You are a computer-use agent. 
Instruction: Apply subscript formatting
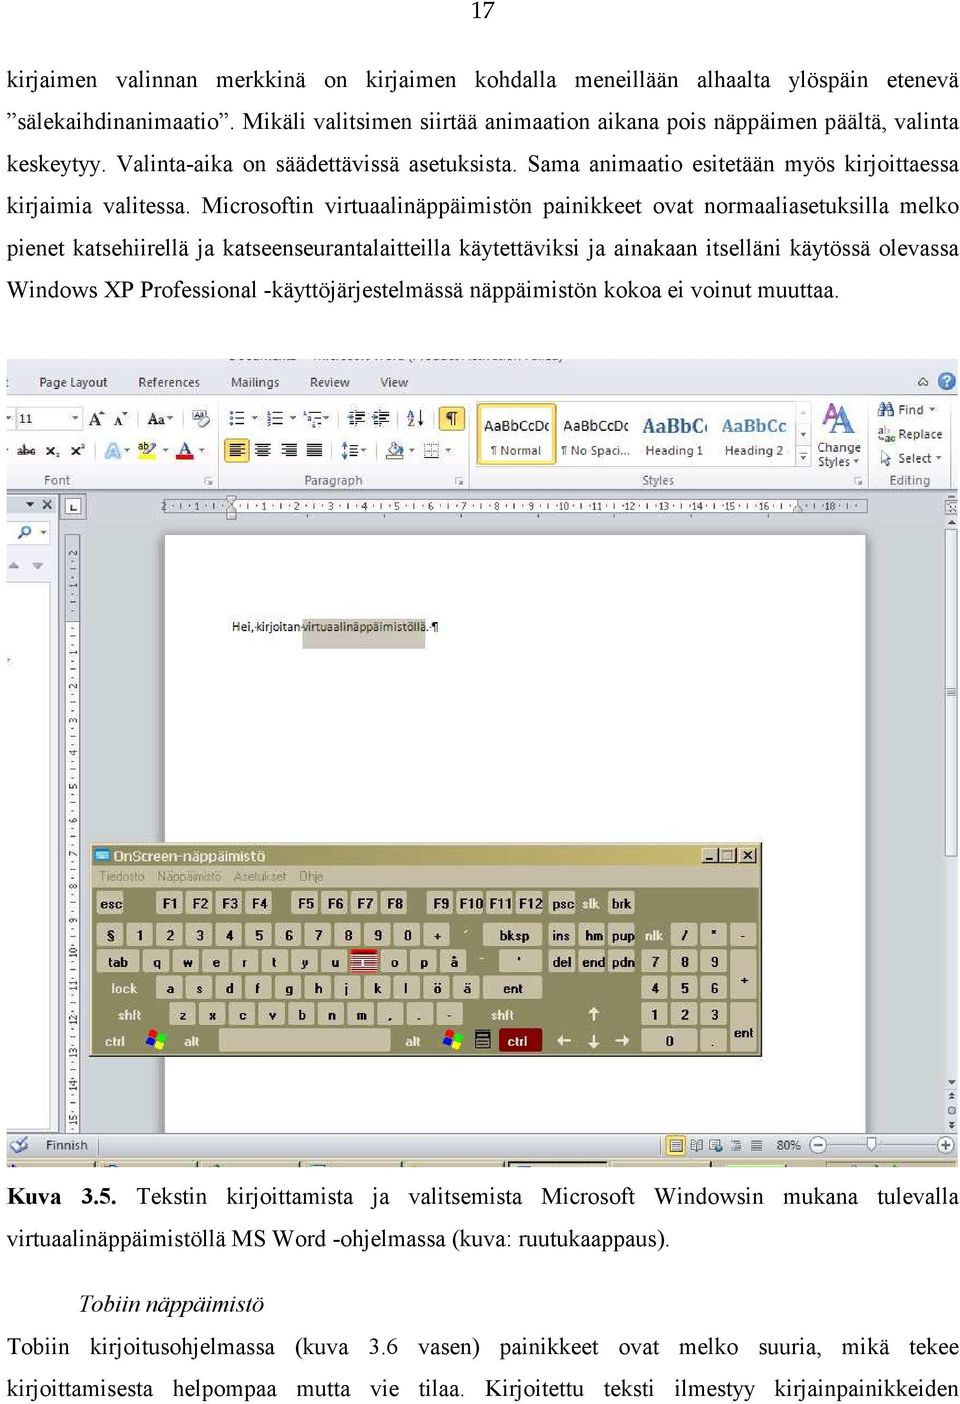point(52,451)
